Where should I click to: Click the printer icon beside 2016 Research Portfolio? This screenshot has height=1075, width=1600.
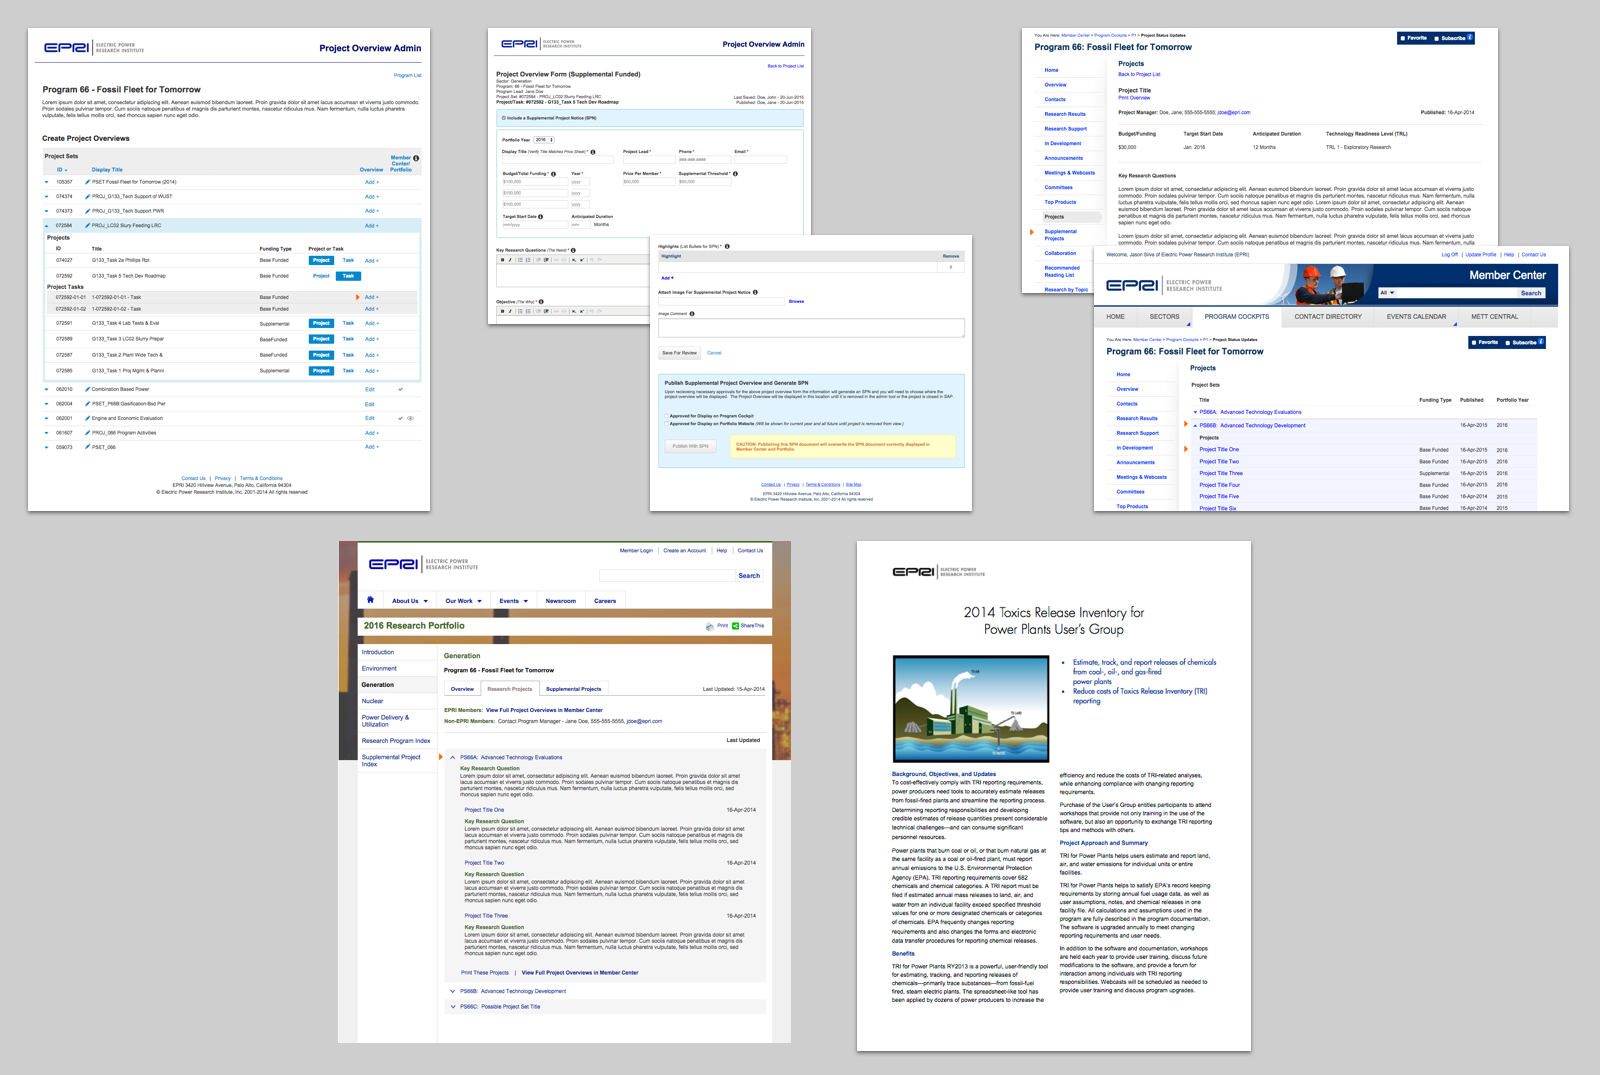click(x=710, y=626)
